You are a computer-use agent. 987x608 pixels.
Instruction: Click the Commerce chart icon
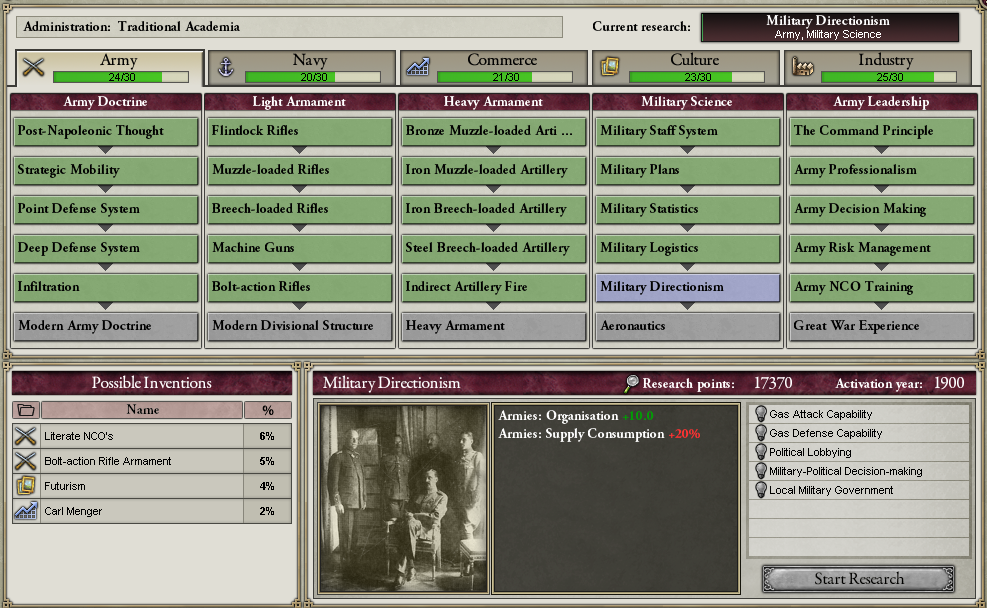tap(418, 67)
